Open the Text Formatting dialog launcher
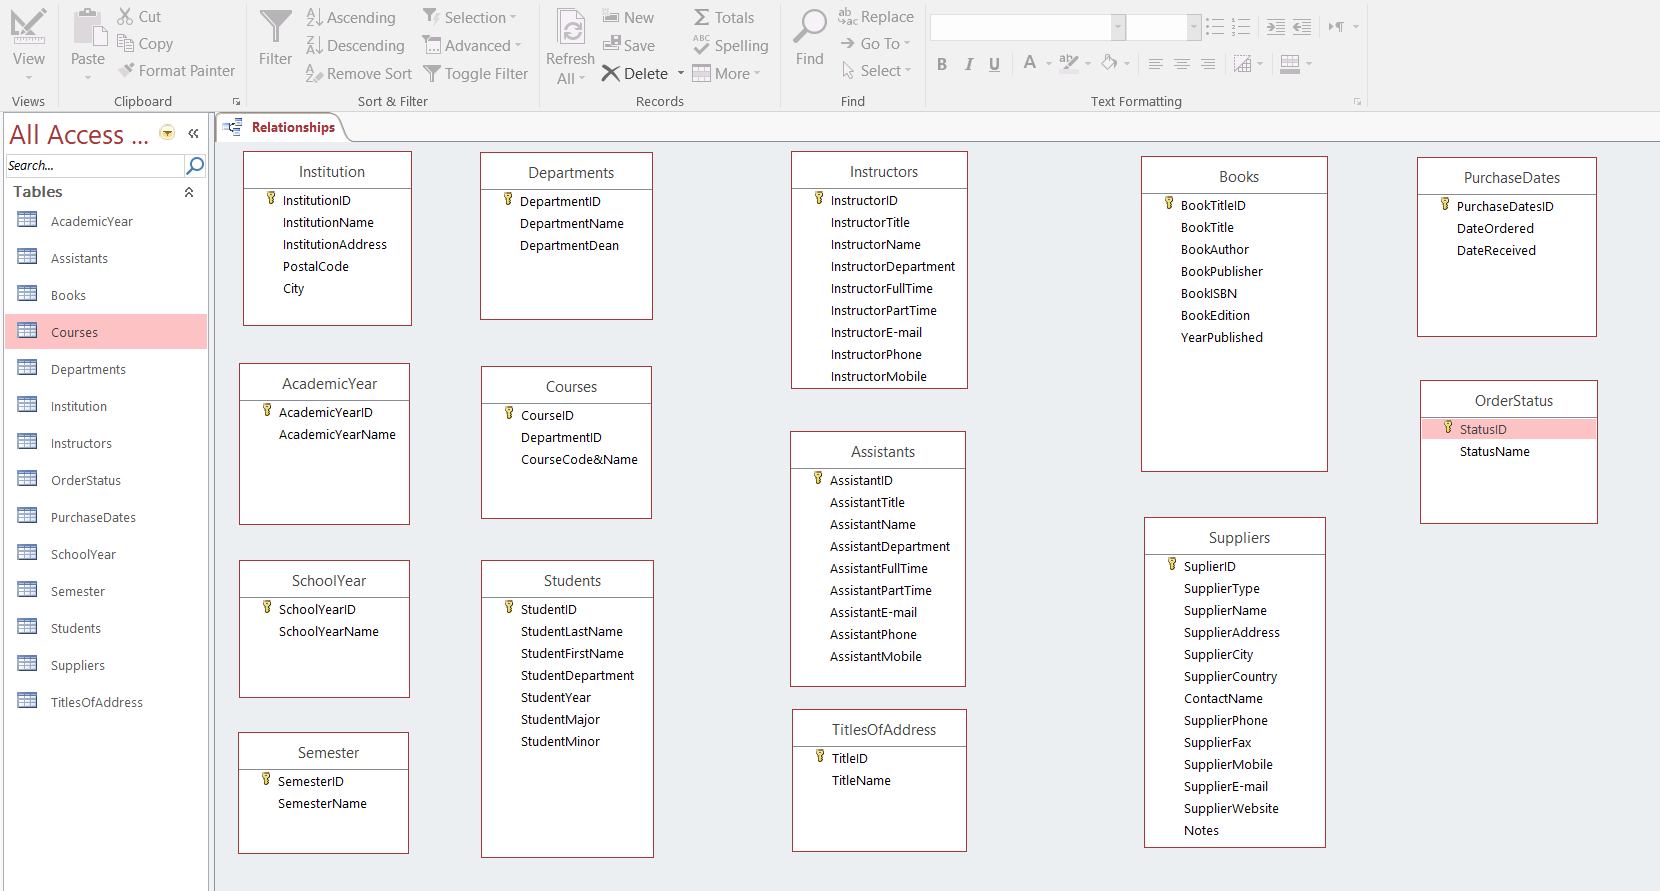This screenshot has width=1660, height=891. tap(1358, 102)
